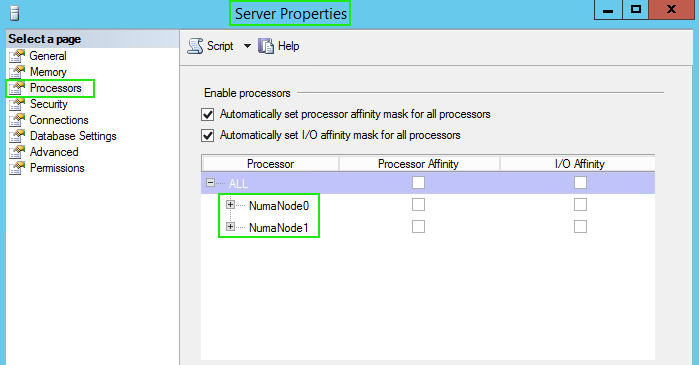Uncheck automatic I/O affinity mask checkbox
Image resolution: width=699 pixels, height=365 pixels.
click(208, 135)
